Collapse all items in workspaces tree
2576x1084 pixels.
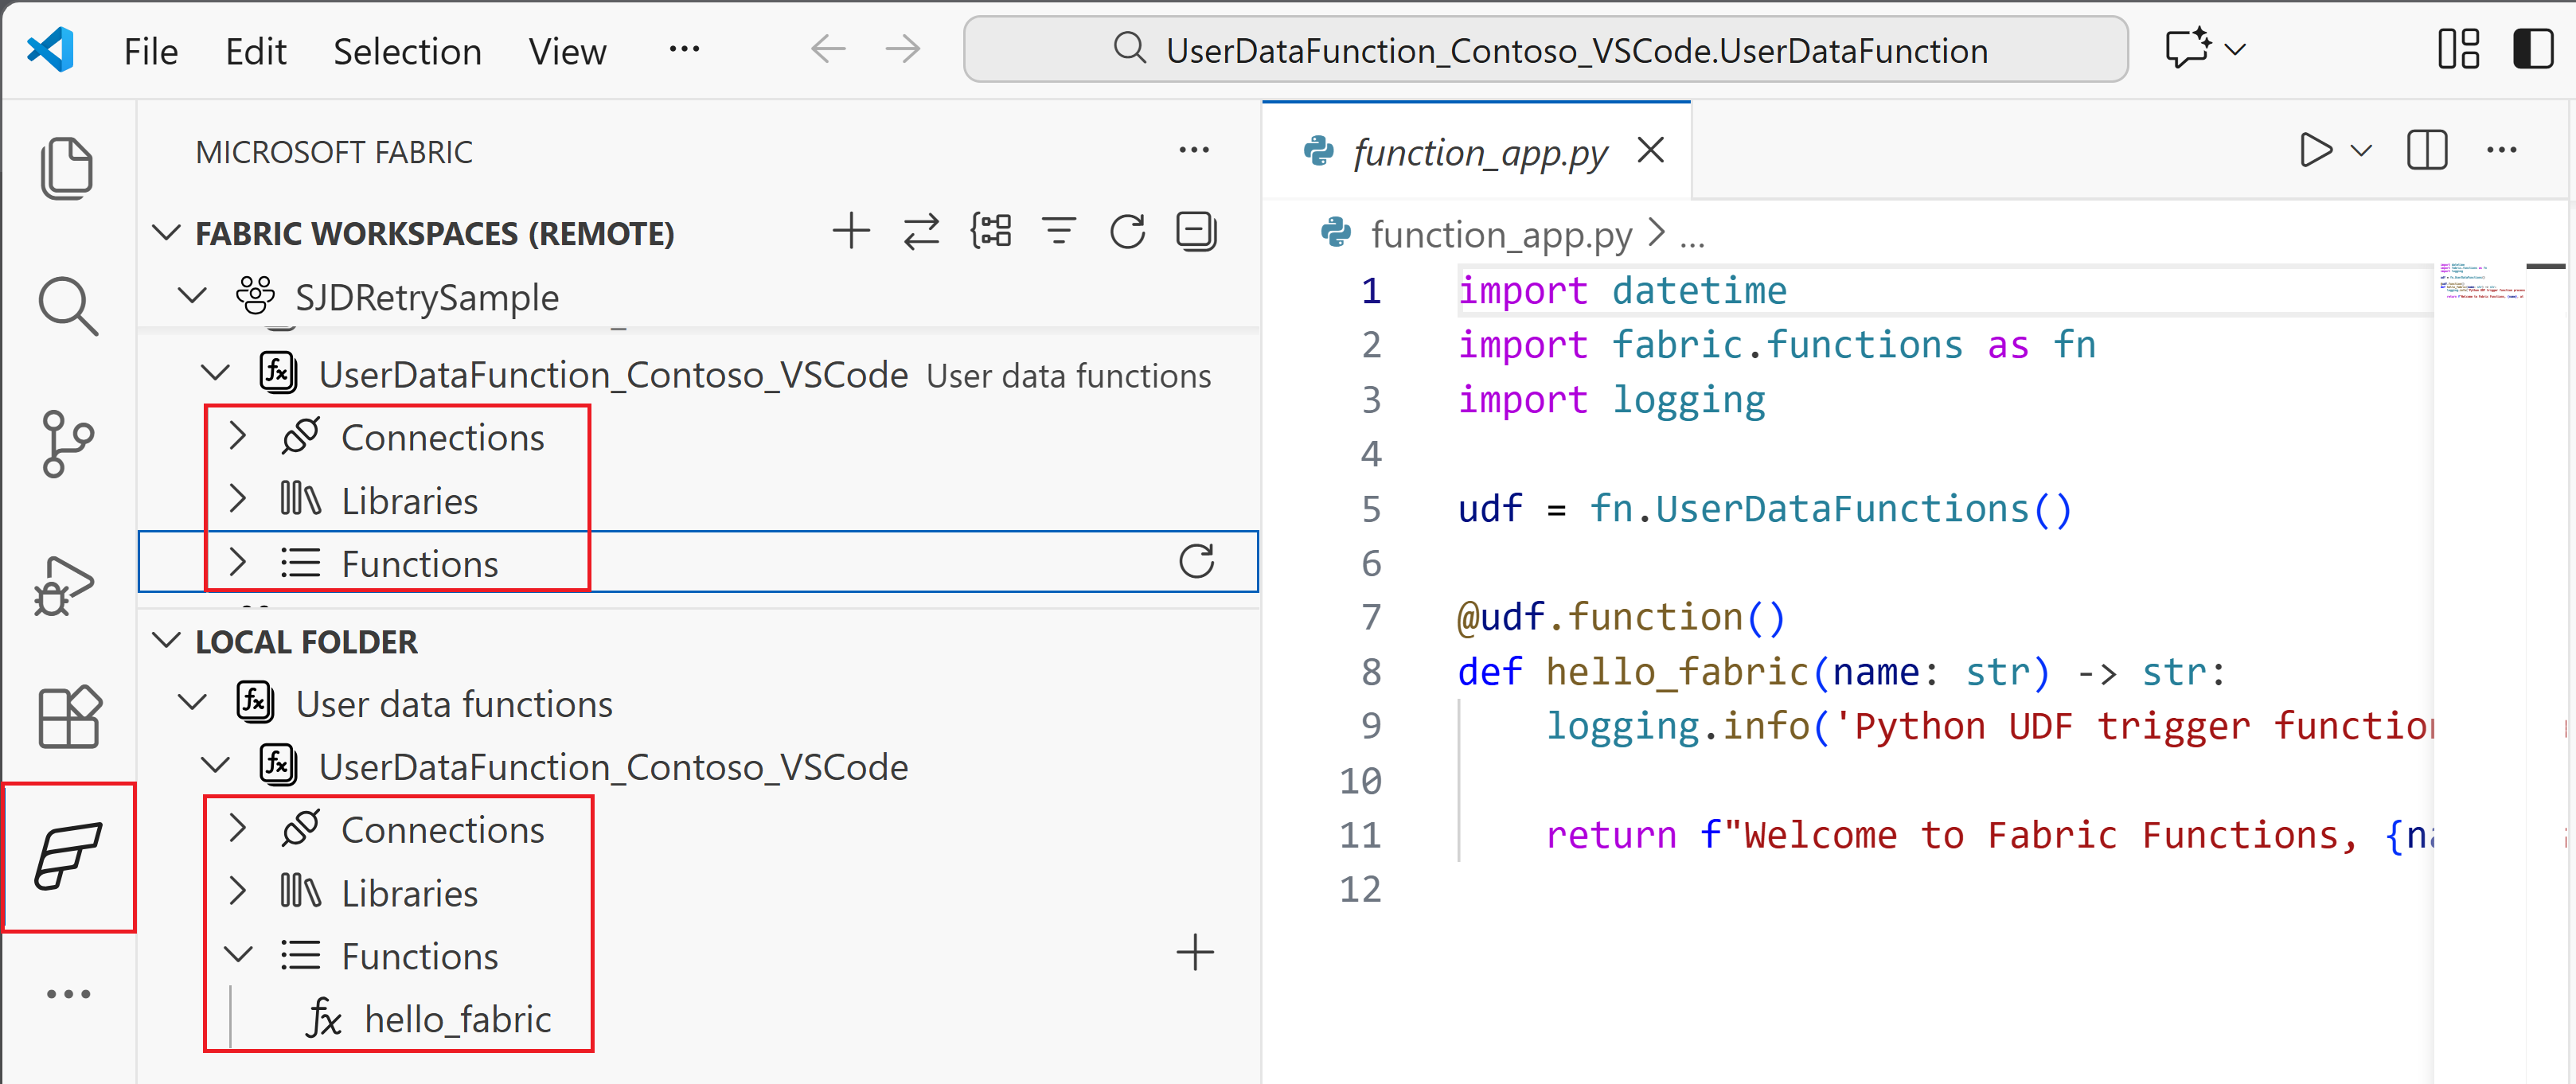[x=1196, y=232]
